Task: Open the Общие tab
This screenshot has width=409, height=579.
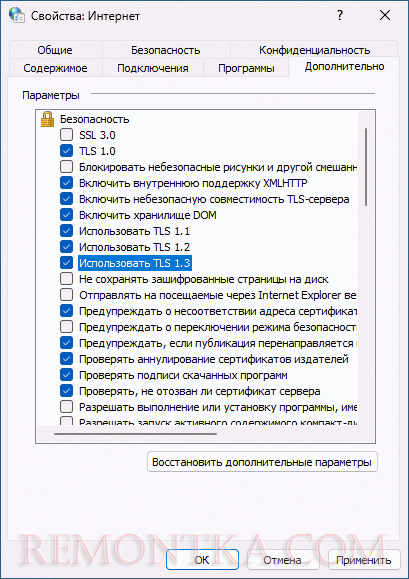Action: [x=55, y=49]
